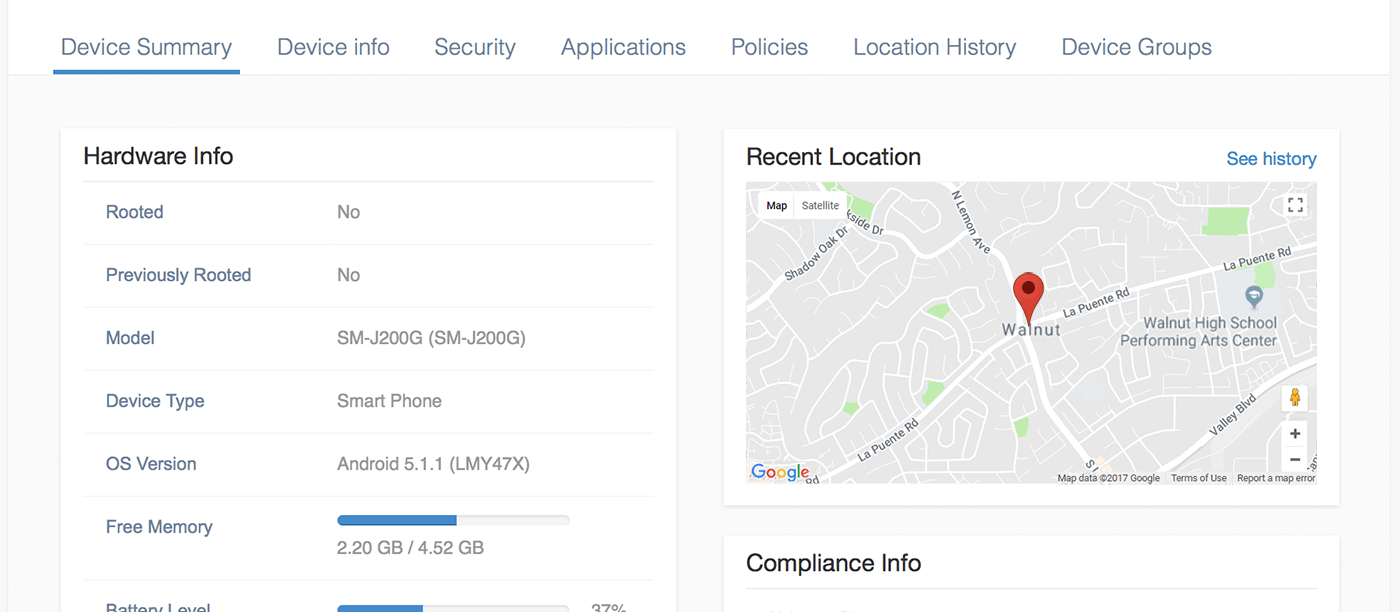
Task: Click the Model row label
Action: click(130, 338)
